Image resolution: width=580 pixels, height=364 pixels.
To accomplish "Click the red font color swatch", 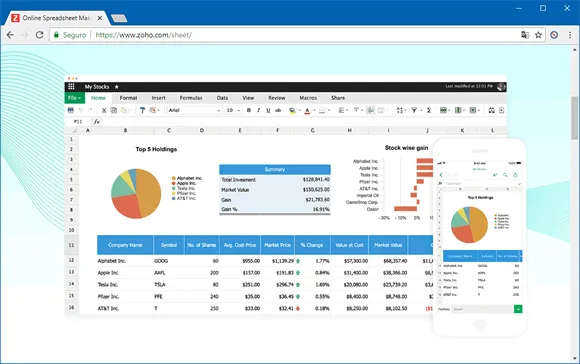I will point(307,110).
